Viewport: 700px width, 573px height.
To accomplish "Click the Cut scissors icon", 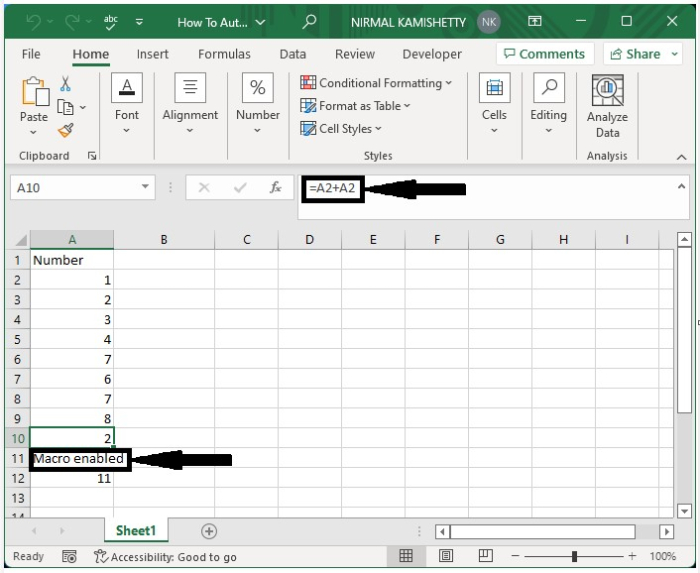I will (65, 83).
